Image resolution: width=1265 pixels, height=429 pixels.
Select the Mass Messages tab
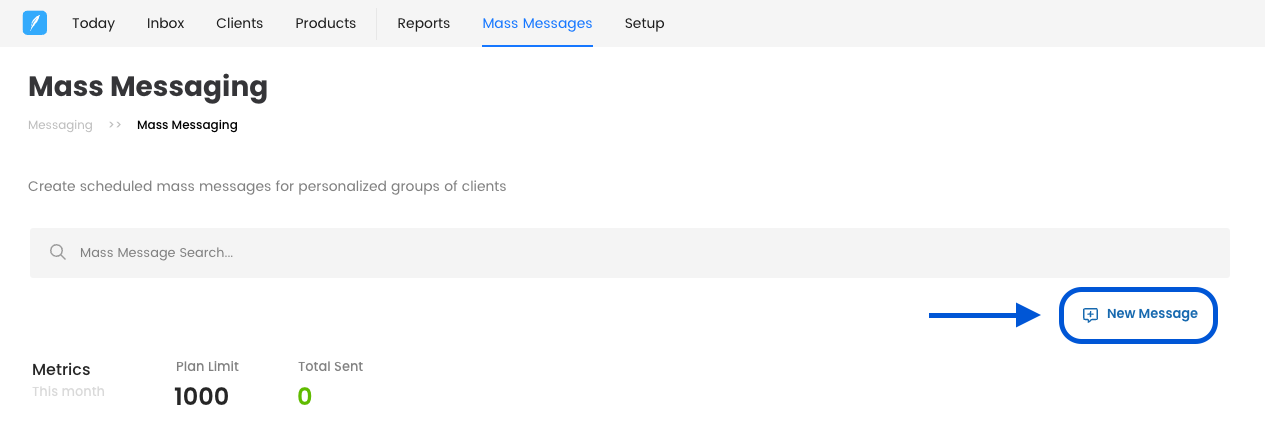[x=537, y=23]
